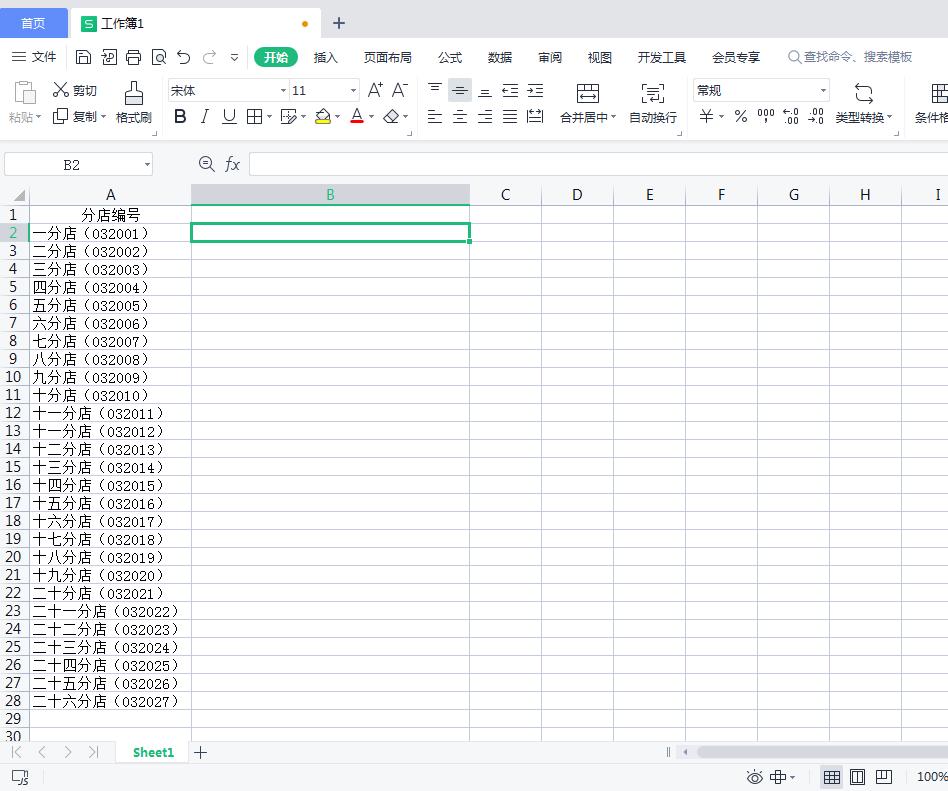
Task: Redo the last action
Action: coord(209,57)
